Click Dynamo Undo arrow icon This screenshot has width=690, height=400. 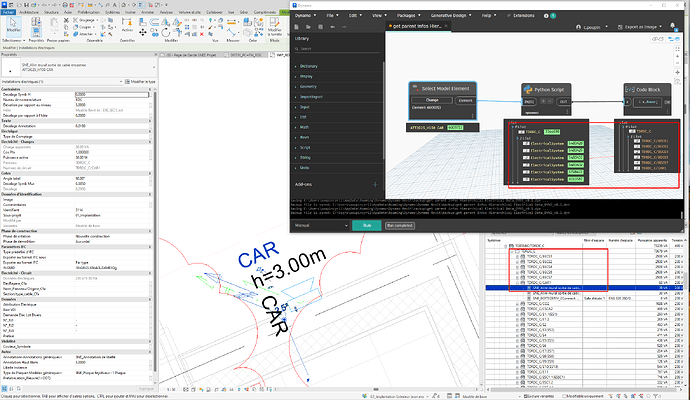coord(332,27)
